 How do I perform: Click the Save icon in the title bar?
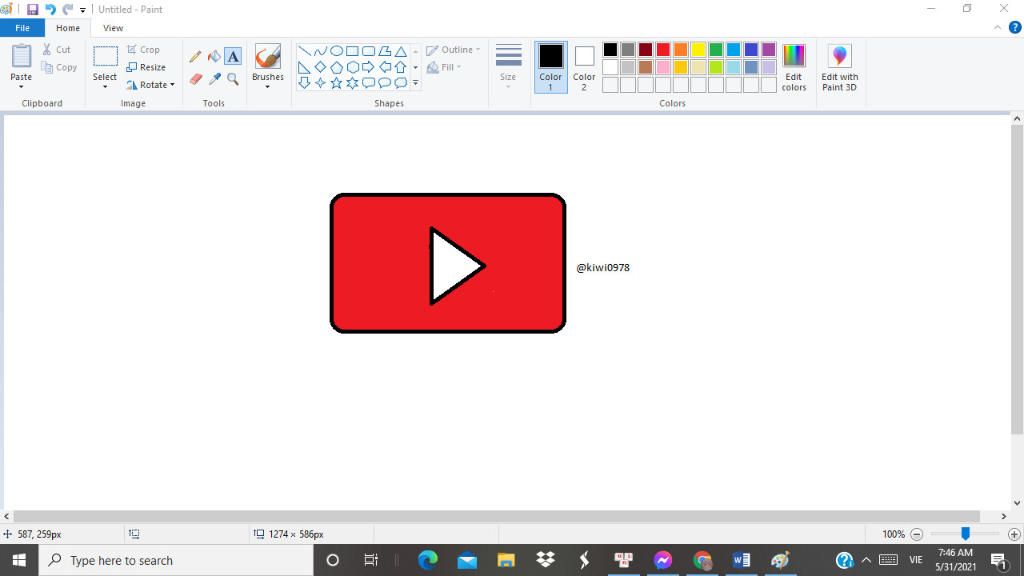pos(32,9)
